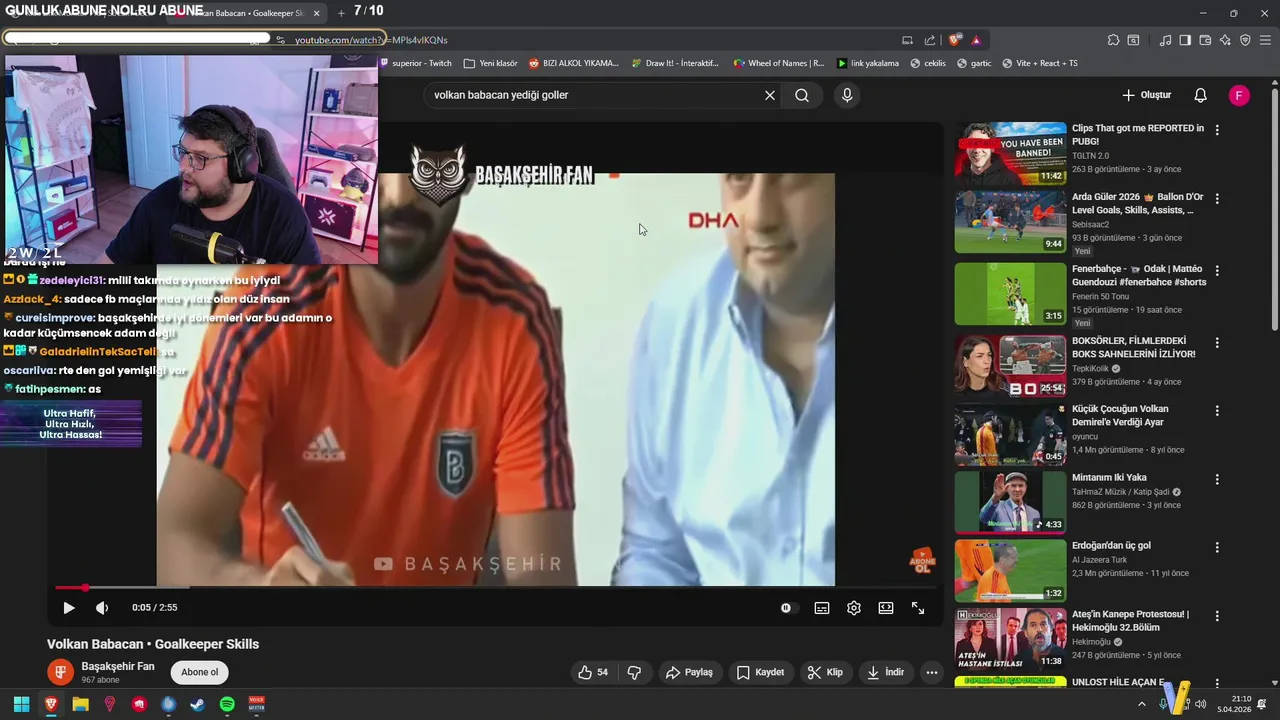This screenshot has height=720, width=1280.
Task: Open options for Arda Güler 2026 video
Action: point(1217,199)
